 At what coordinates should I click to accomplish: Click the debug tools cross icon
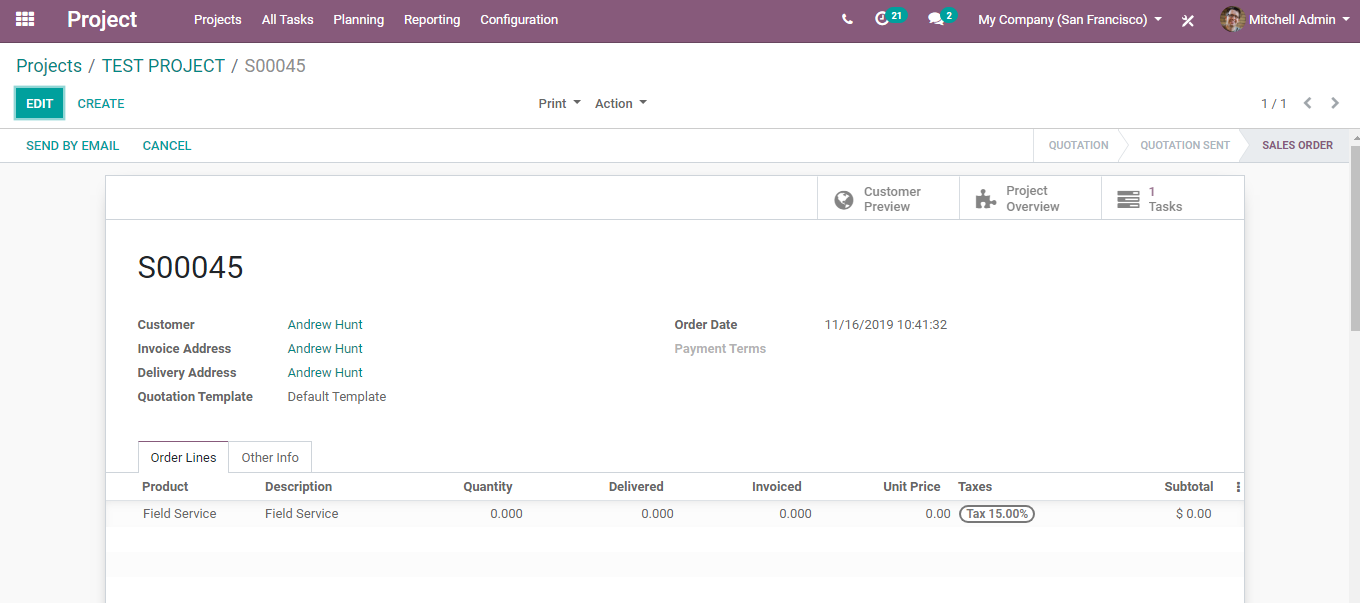(x=1188, y=20)
